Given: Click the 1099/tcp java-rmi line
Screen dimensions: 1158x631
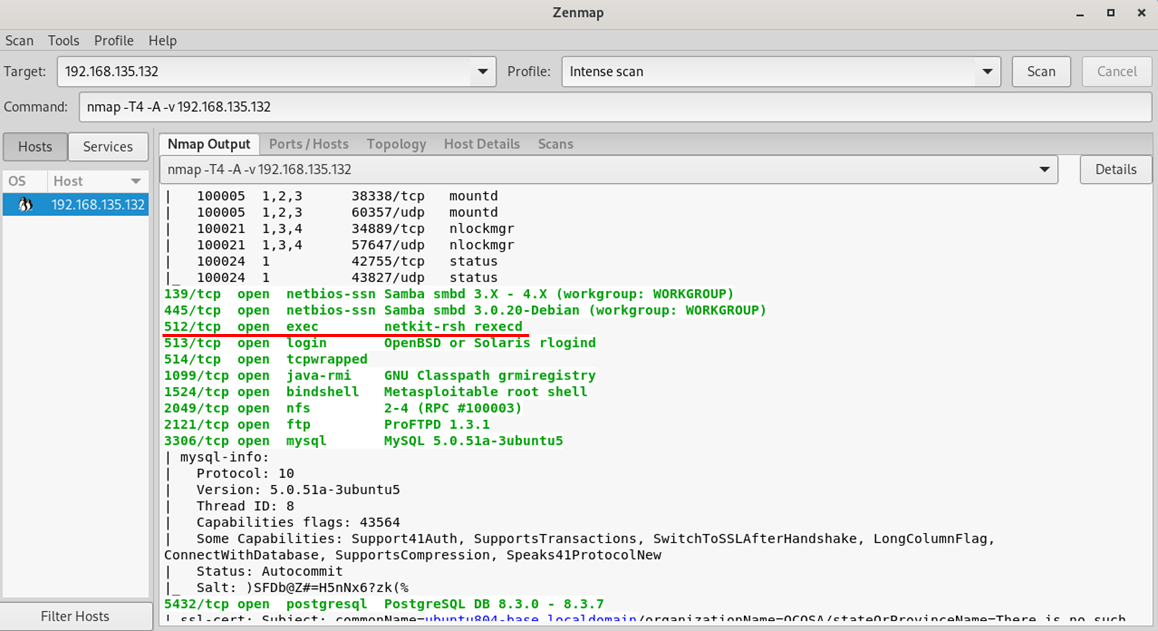Looking at the screenshot, I should [x=380, y=375].
